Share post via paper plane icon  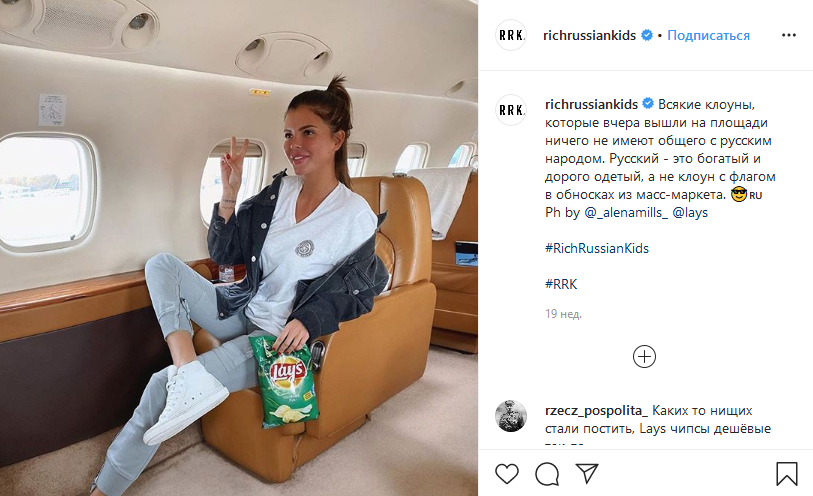pyautogui.click(x=587, y=474)
